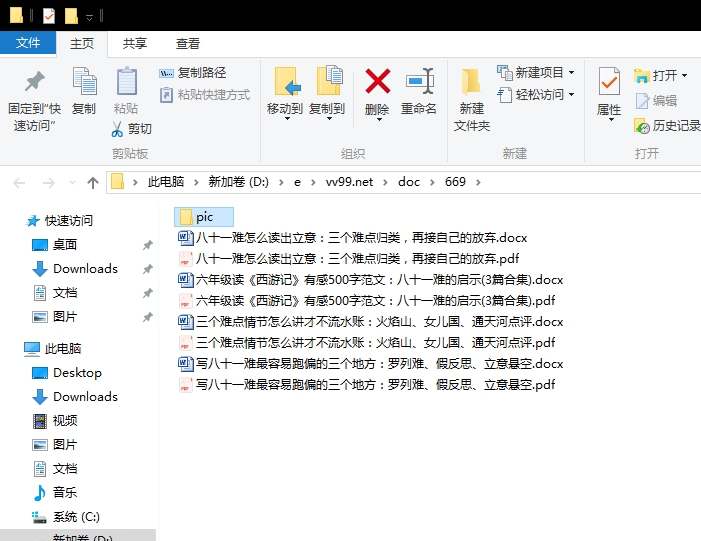This screenshot has width=701, height=541.
Task: Select 八十一难怎么读出立意 pdf file
Action: [349, 258]
